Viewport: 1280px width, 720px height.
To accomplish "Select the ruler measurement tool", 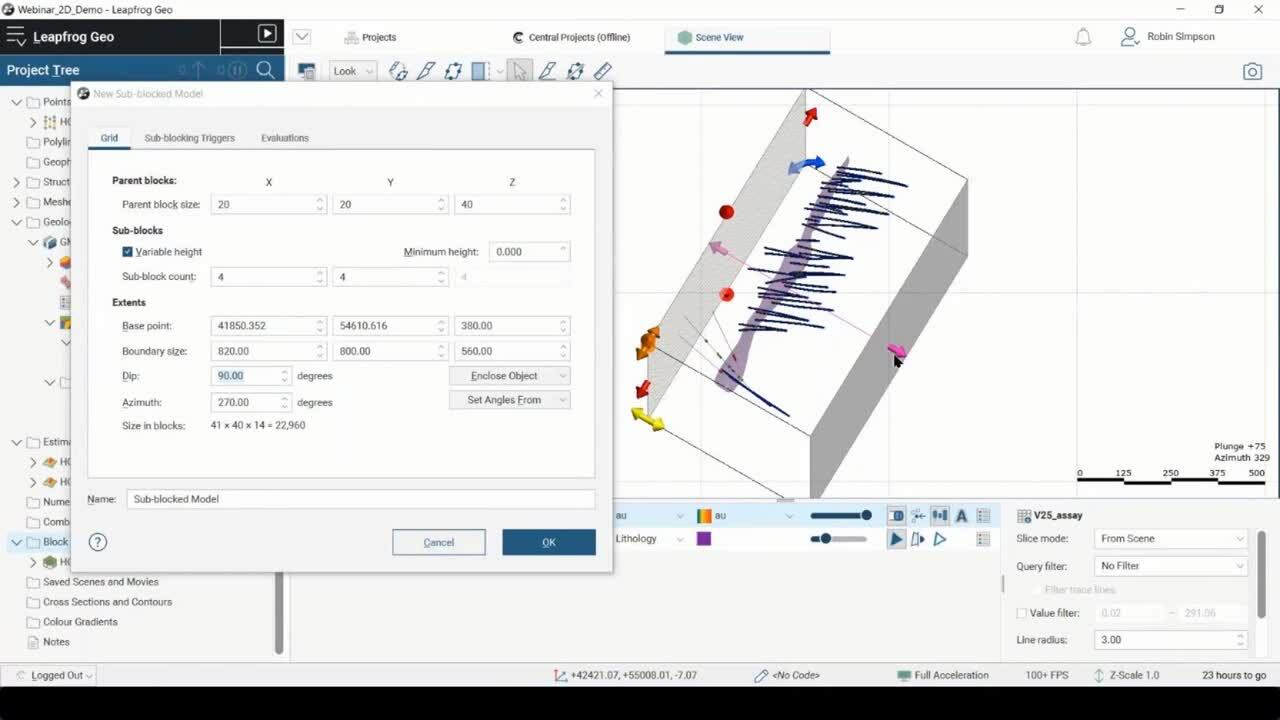I will 603,71.
